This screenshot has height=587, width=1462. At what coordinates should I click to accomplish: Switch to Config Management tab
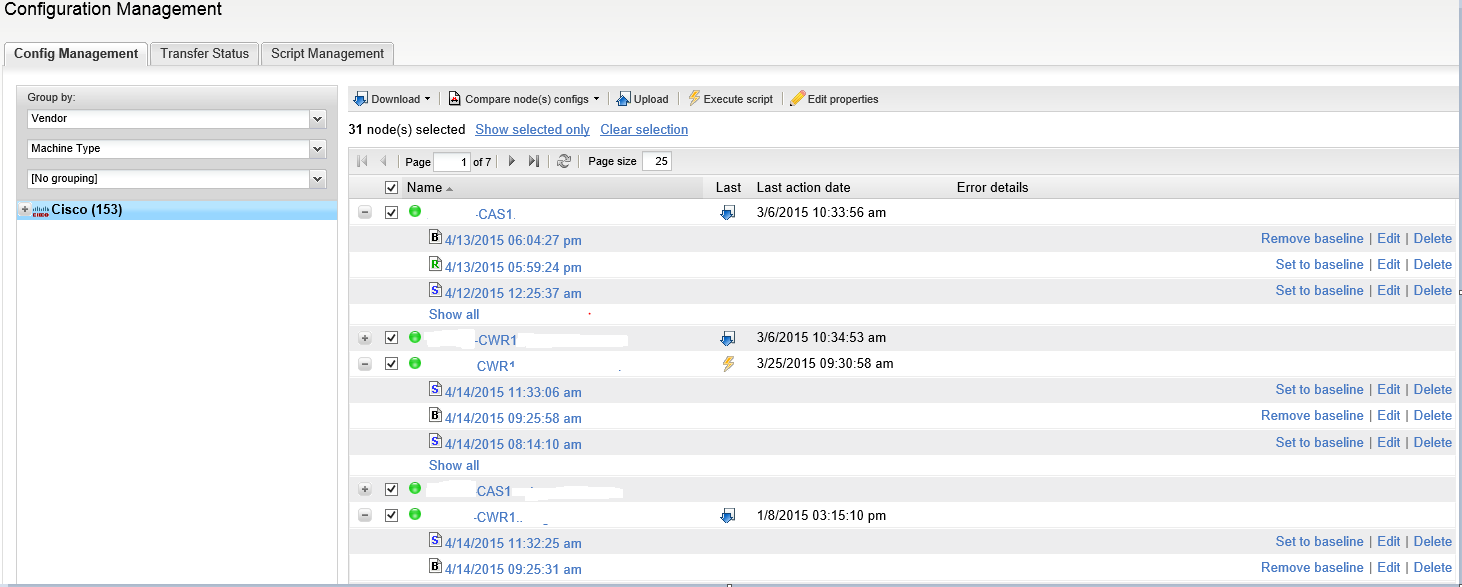76,54
